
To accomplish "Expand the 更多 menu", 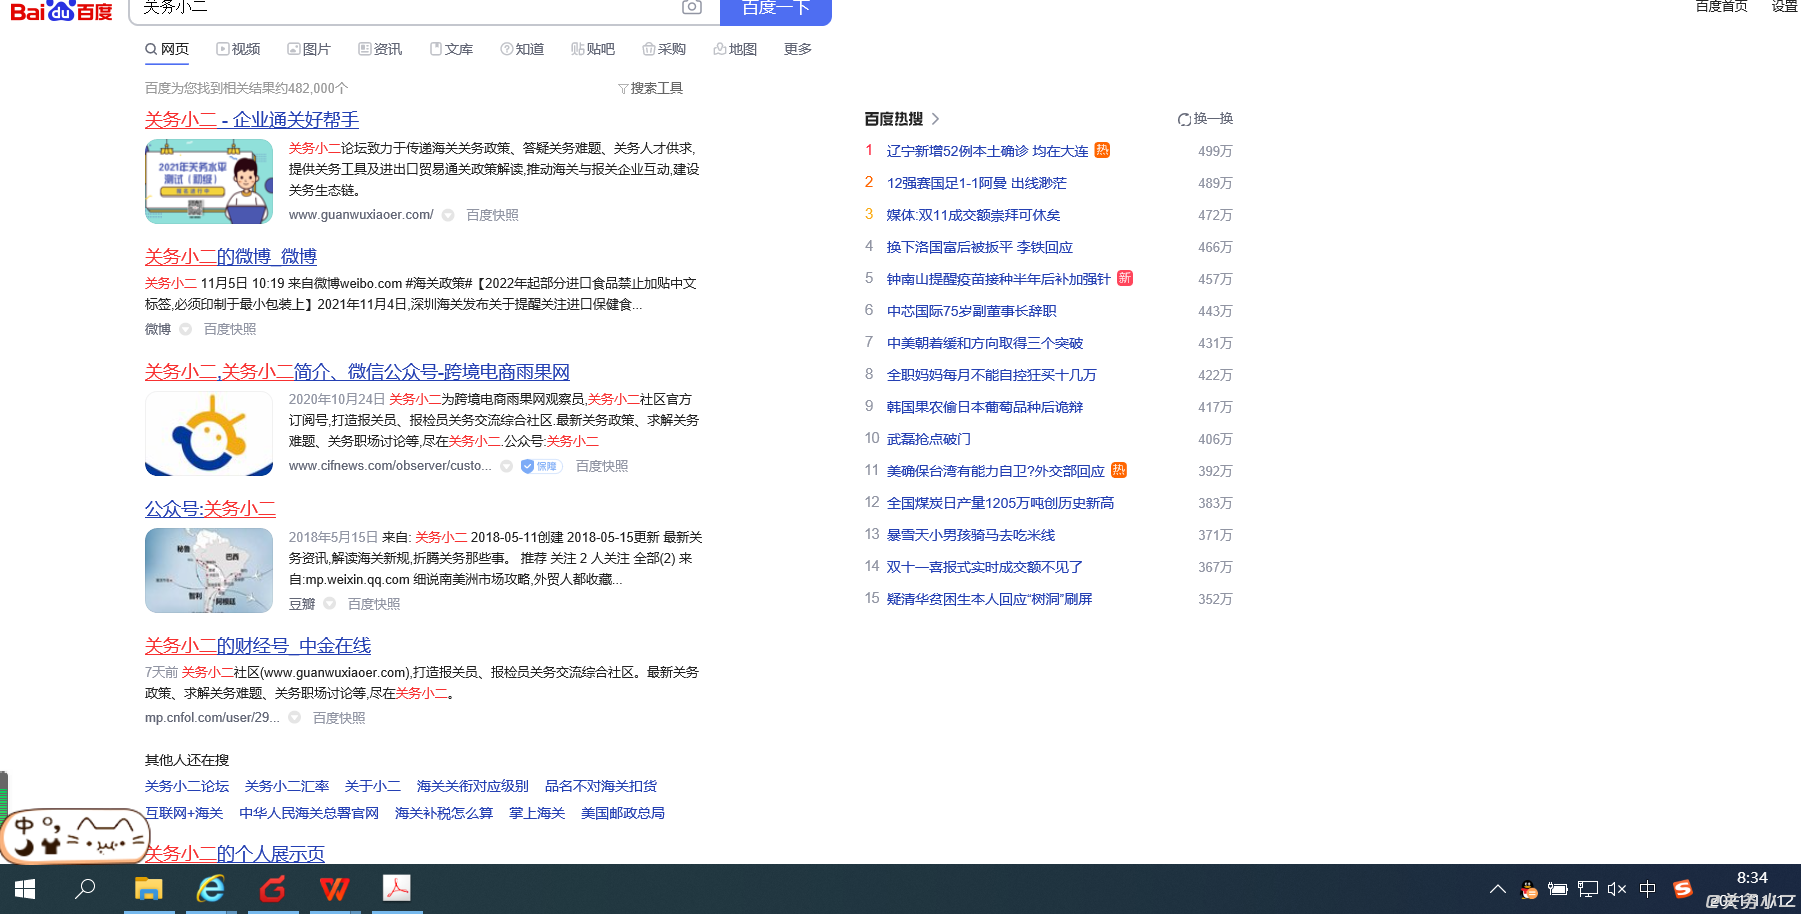I will [798, 49].
